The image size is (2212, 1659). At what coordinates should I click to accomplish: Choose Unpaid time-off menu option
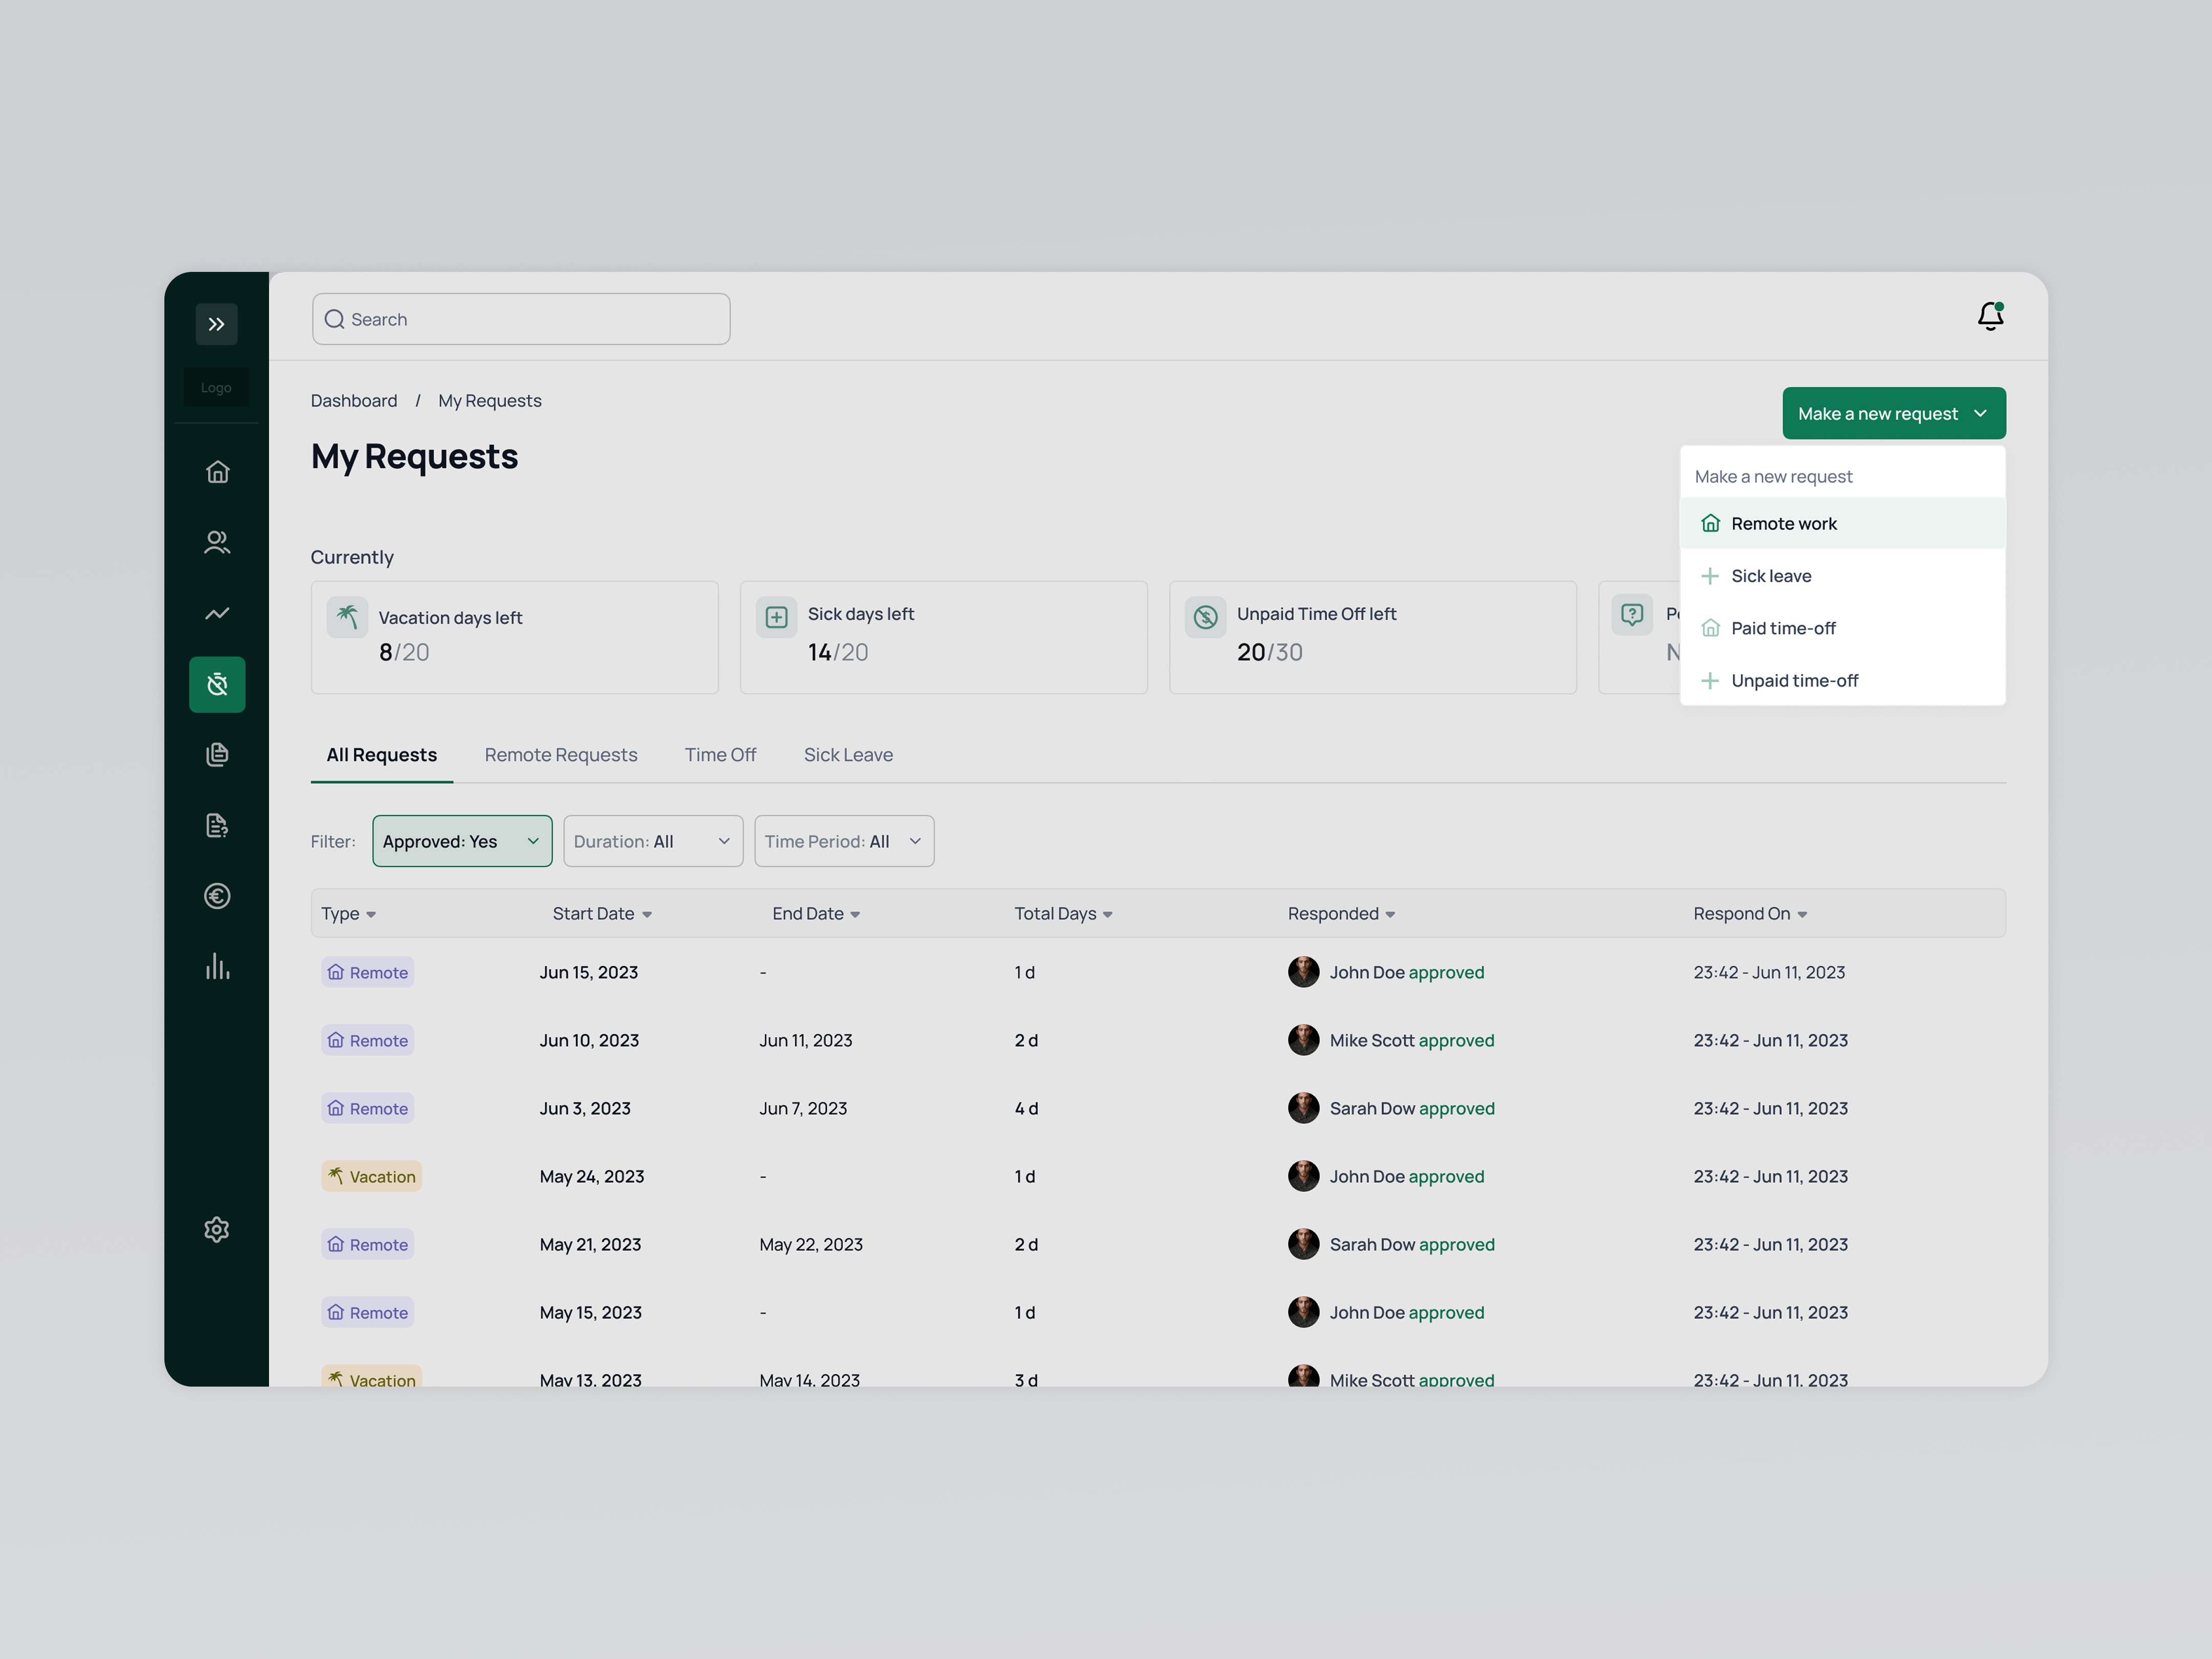click(x=1794, y=681)
